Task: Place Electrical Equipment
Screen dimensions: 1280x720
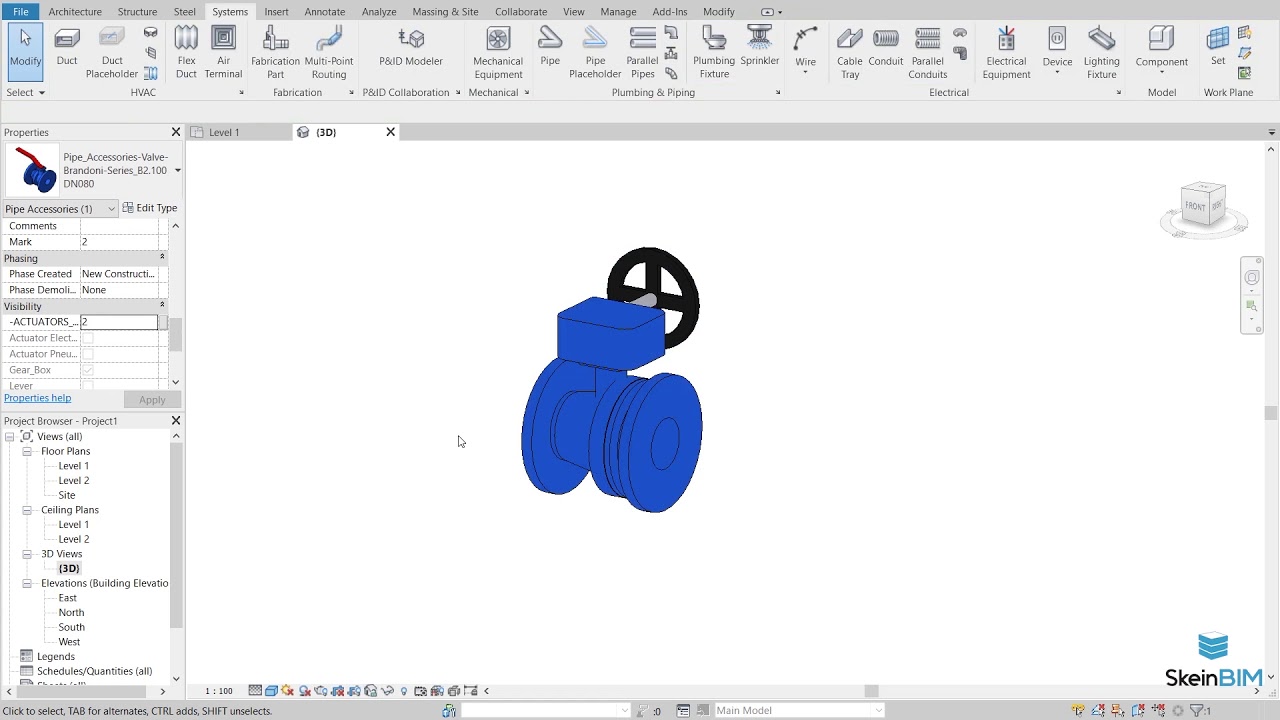Action: pos(1006,53)
